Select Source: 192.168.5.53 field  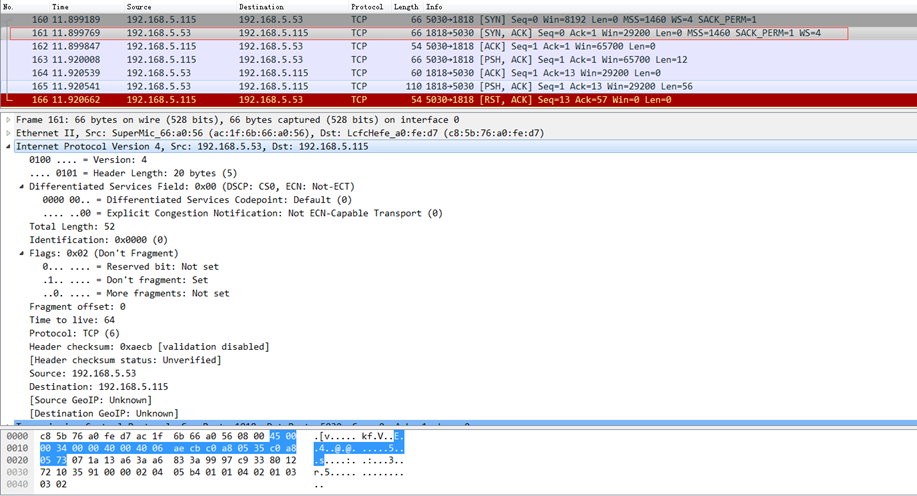click(x=82, y=373)
